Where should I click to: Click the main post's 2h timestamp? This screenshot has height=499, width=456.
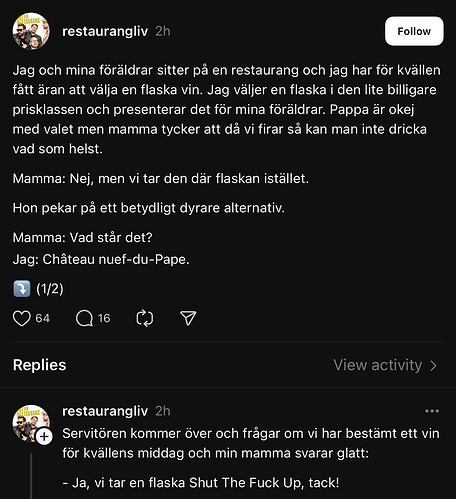(163, 31)
